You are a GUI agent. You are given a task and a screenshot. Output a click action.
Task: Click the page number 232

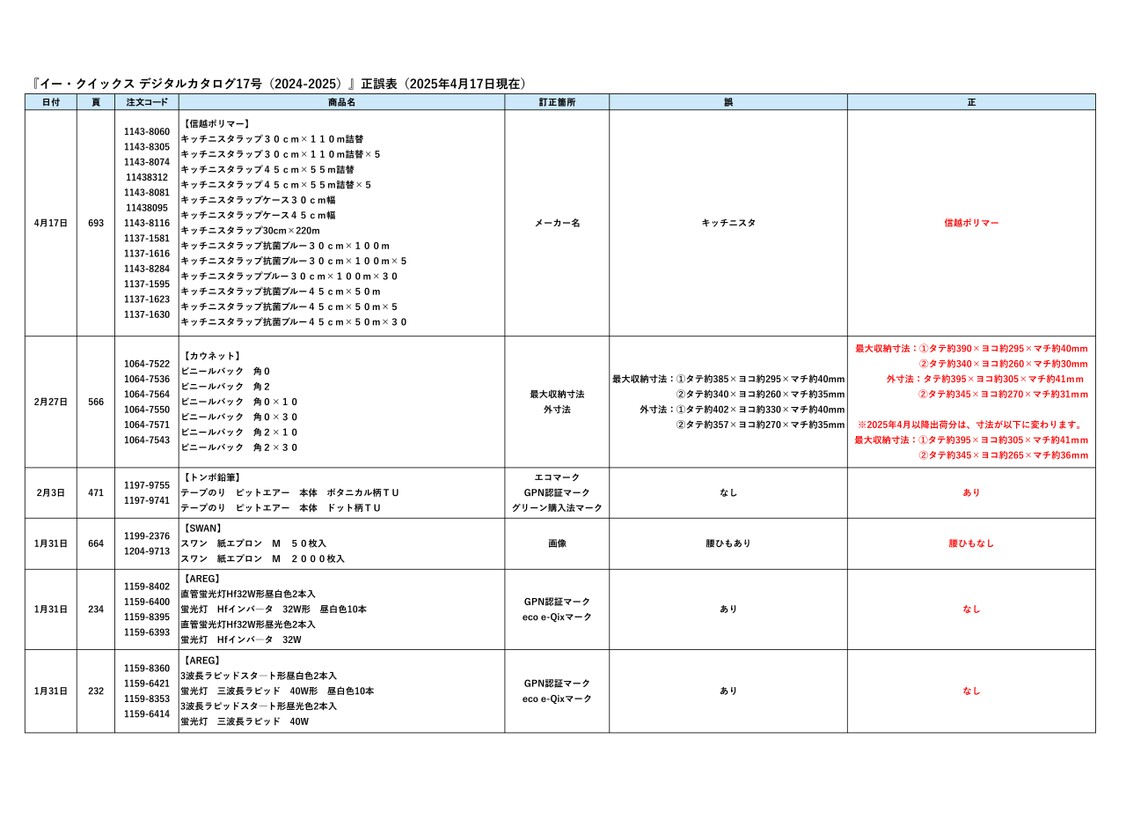click(x=96, y=691)
